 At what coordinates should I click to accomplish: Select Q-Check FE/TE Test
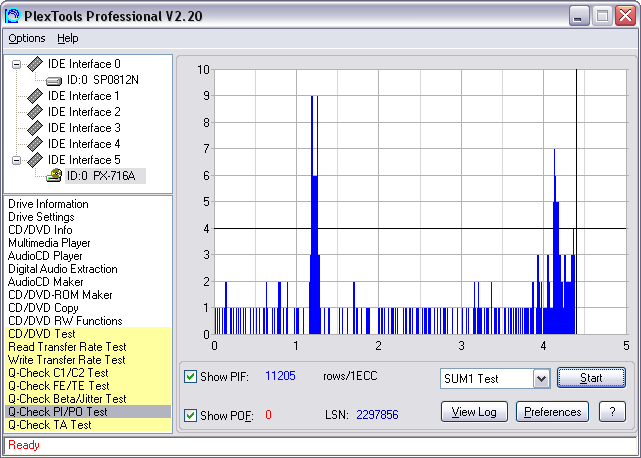coord(88,386)
